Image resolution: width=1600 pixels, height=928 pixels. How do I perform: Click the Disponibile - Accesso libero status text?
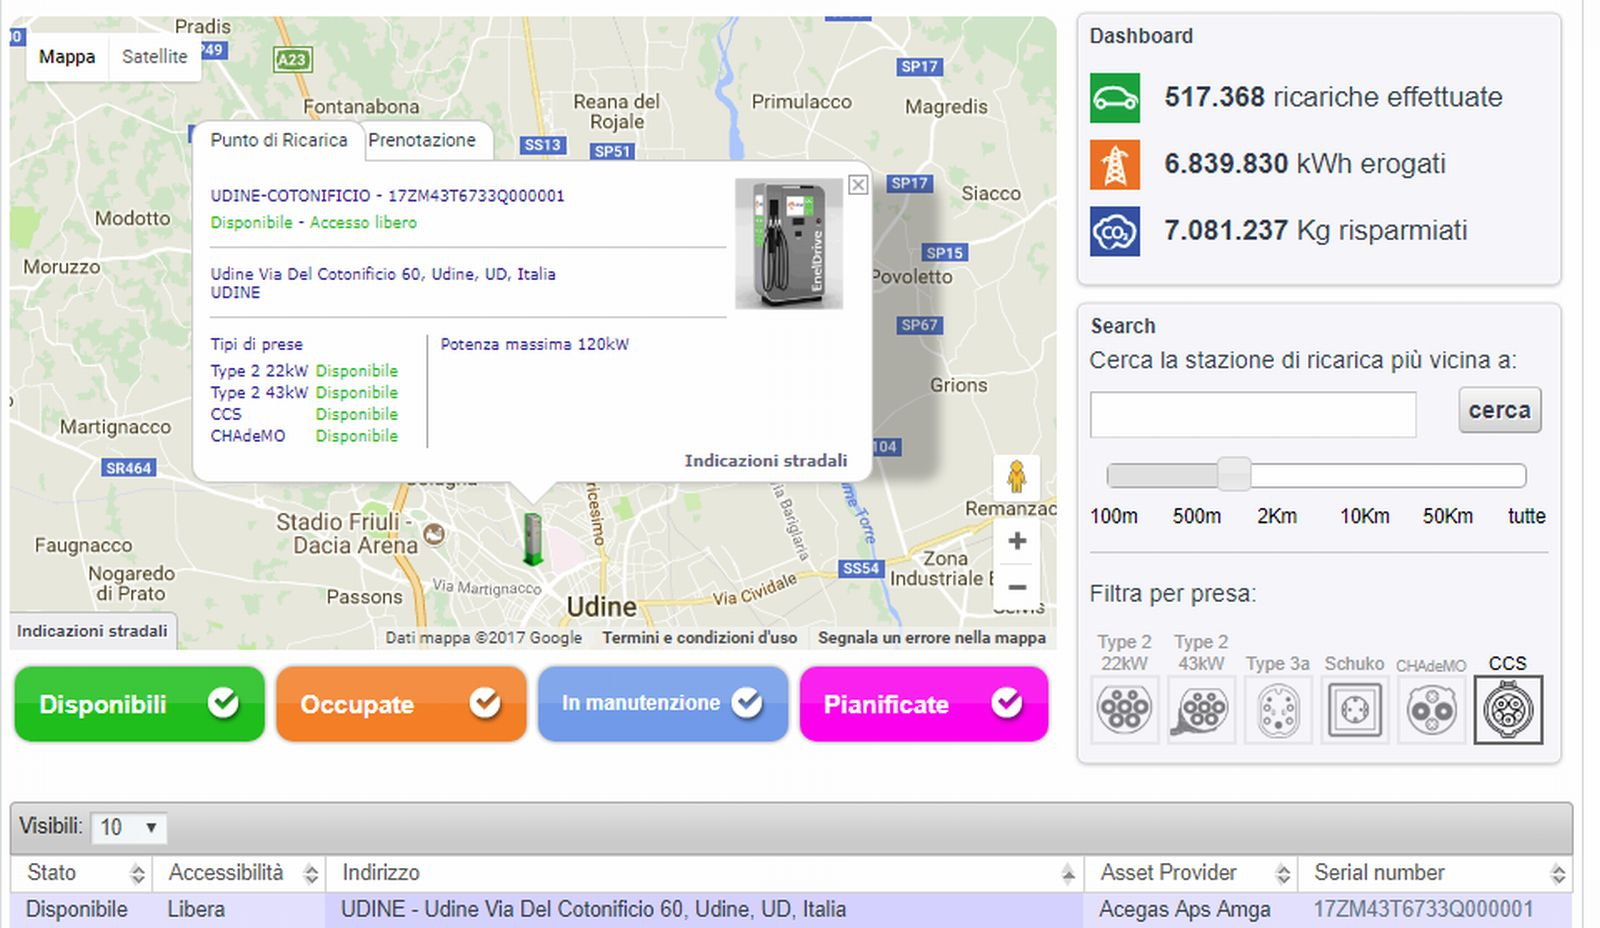[314, 223]
